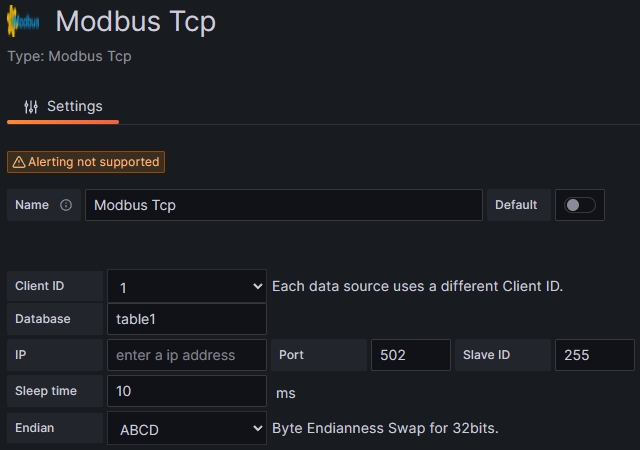Click the Endian label
640x450 pixels.
pyautogui.click(x=35, y=428)
